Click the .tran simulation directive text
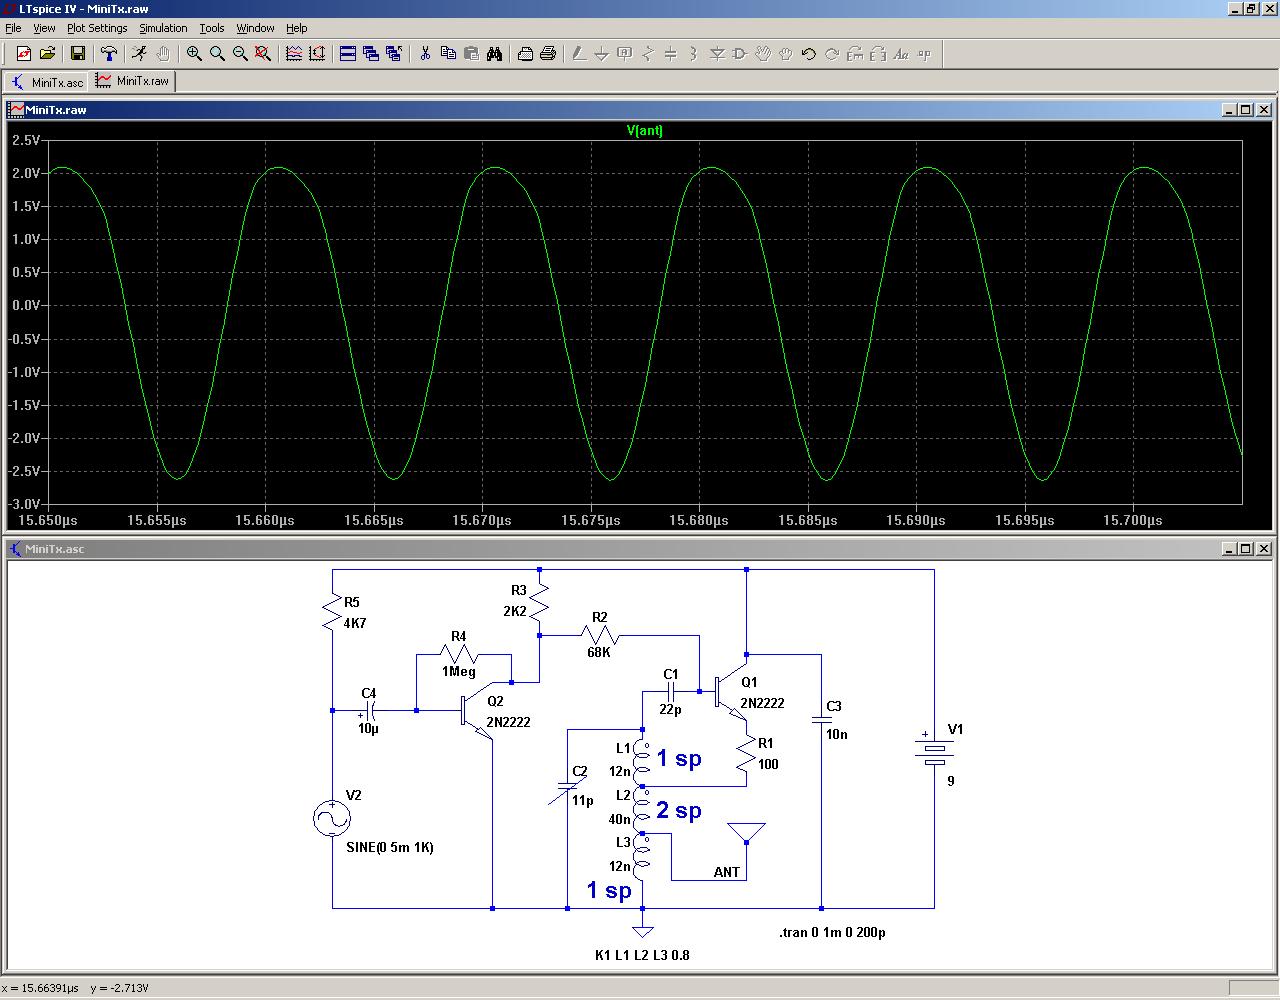Screen dimensions: 1280x1000 [x=832, y=932]
